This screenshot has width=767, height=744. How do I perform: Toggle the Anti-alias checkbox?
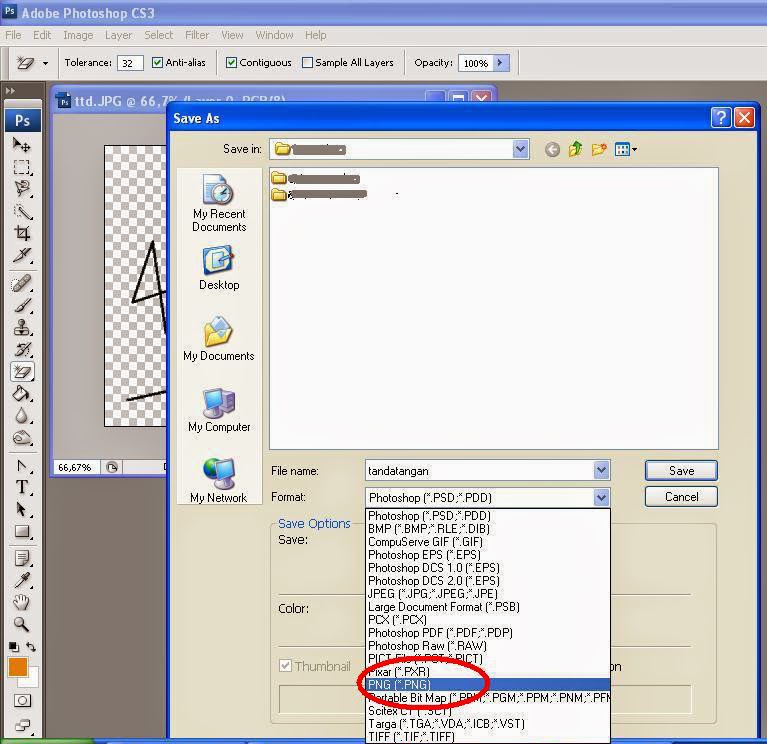click(157, 63)
